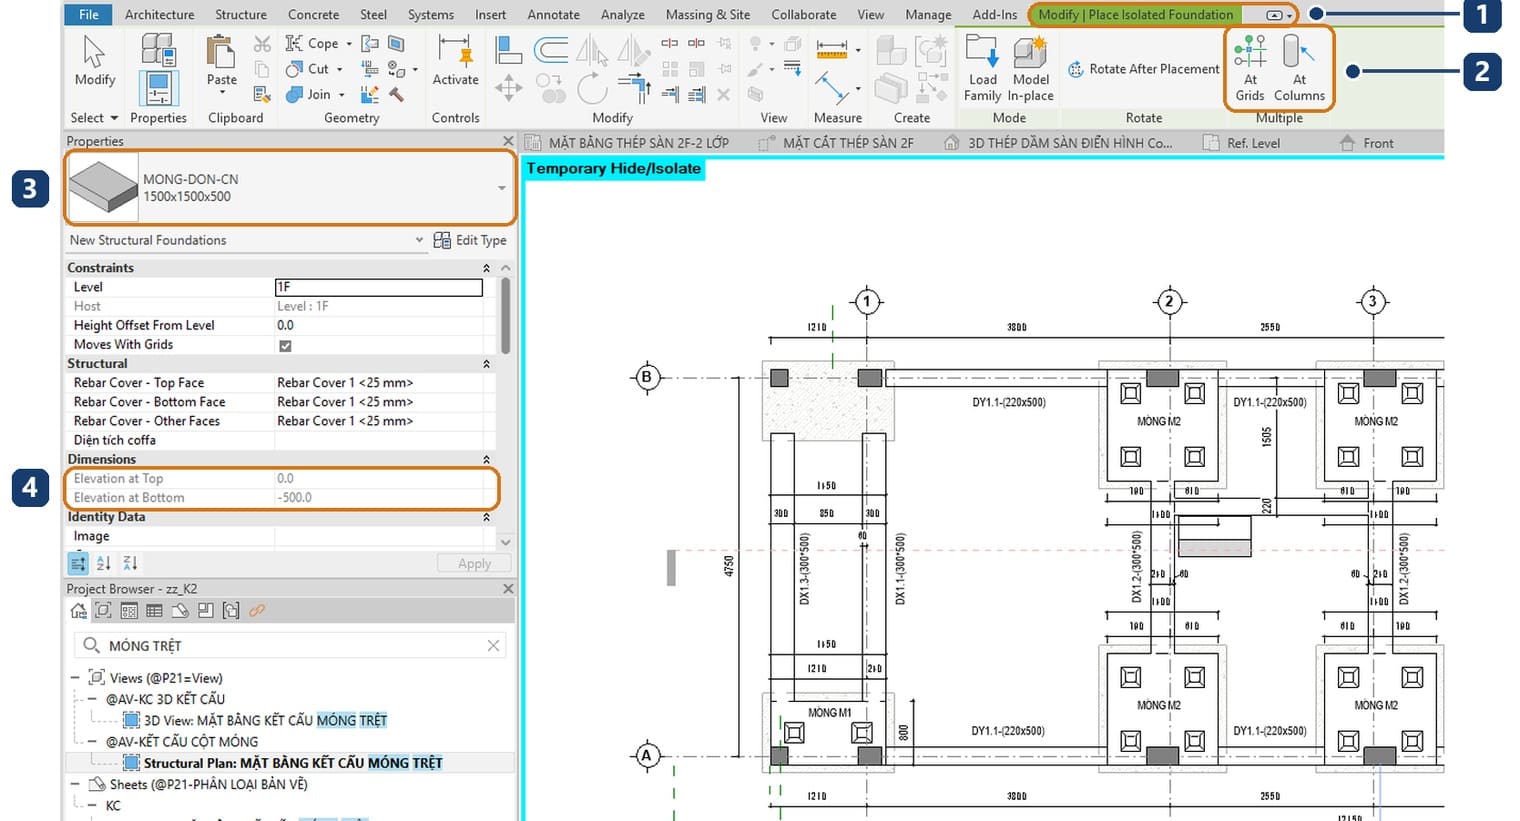Screen dimensions: 1520x821
Task: Switch to the Annotate ribbon tab
Action: tap(553, 14)
